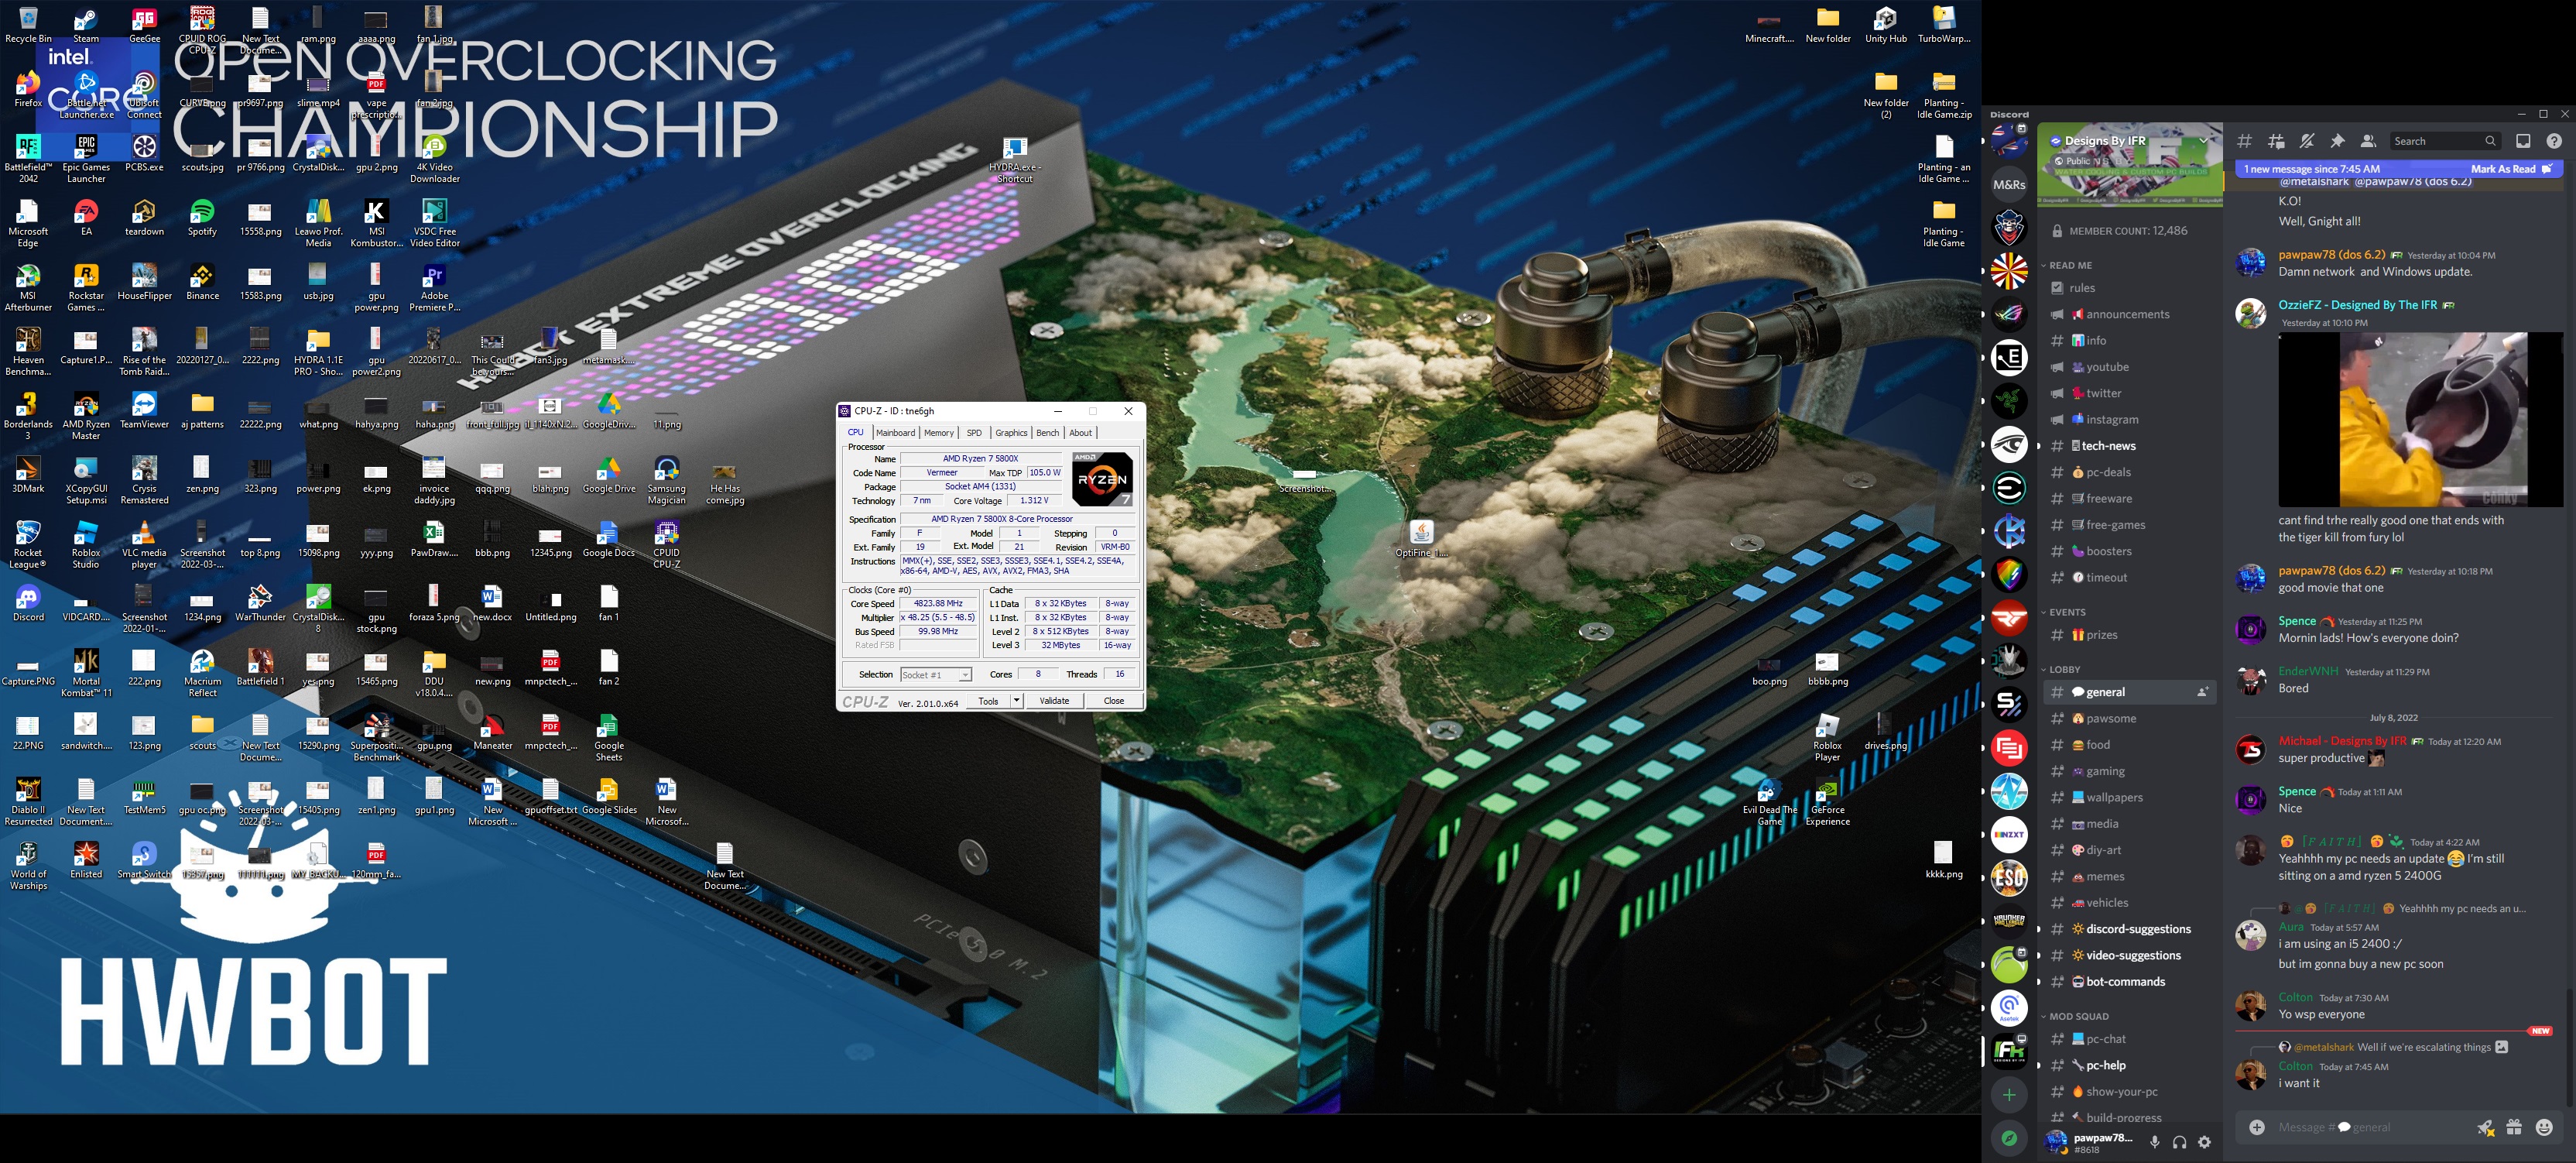Image resolution: width=2576 pixels, height=1163 pixels.
Task: Click the Discord search field
Action: coord(2445,141)
